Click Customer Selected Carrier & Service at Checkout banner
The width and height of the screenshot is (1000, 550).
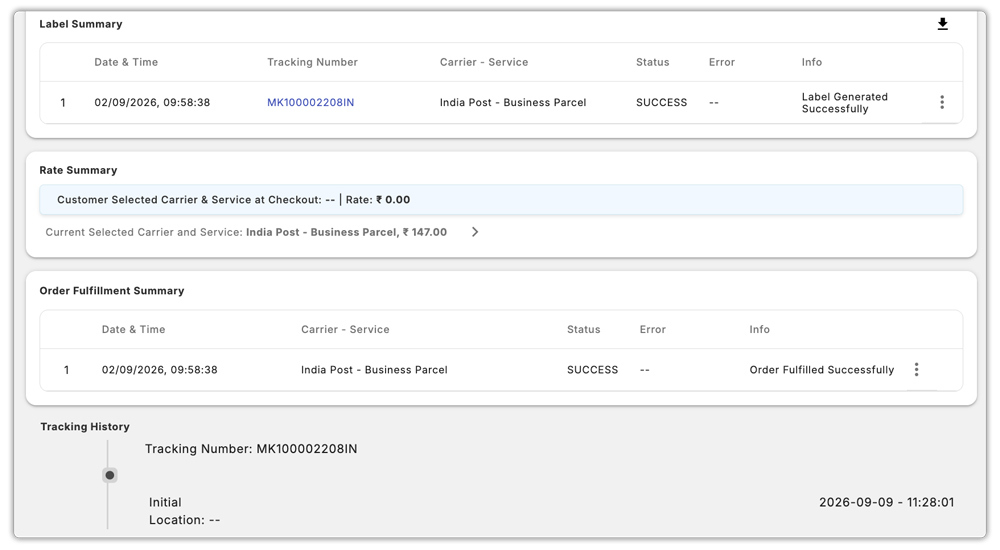click(x=501, y=200)
